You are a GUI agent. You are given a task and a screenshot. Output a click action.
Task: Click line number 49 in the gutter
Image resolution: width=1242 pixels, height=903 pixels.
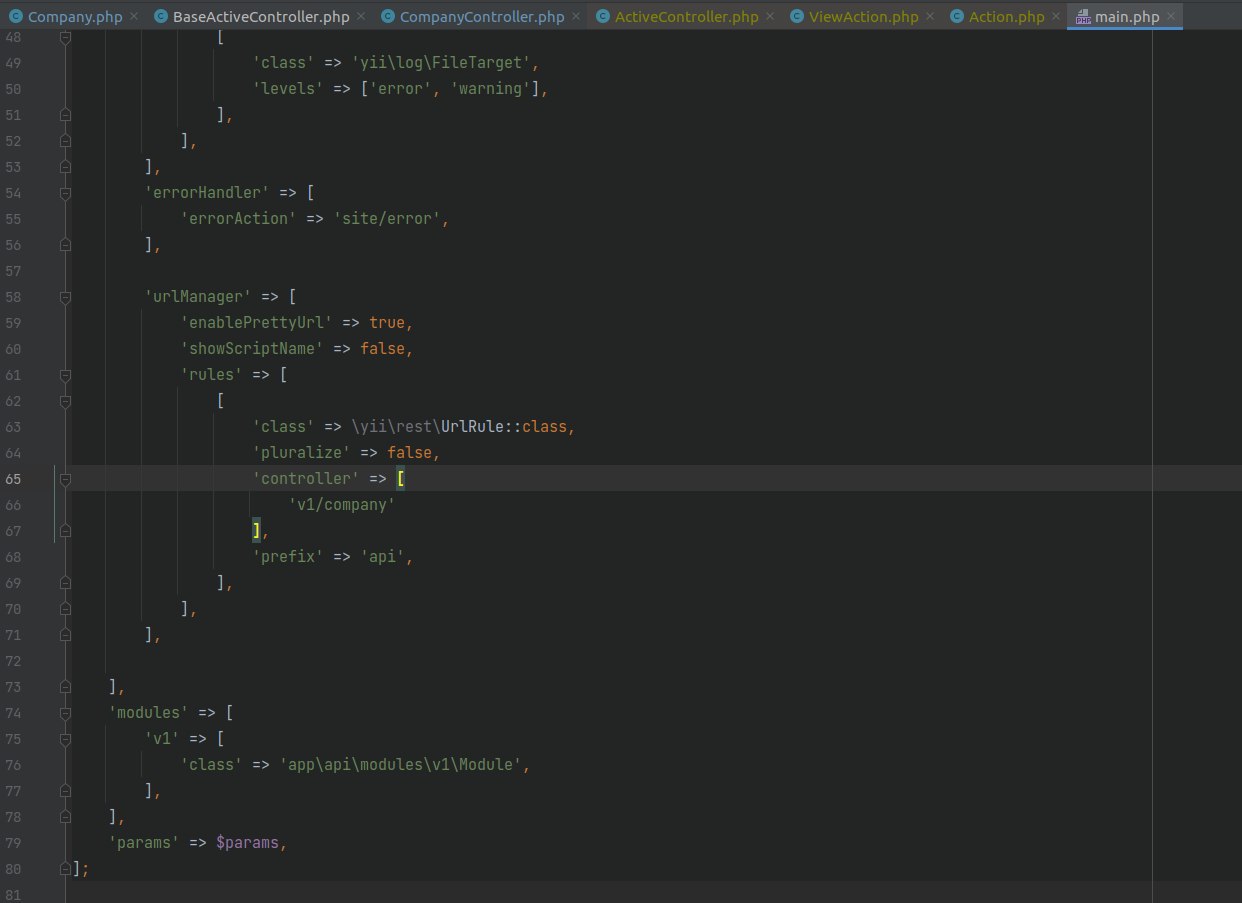point(12,63)
